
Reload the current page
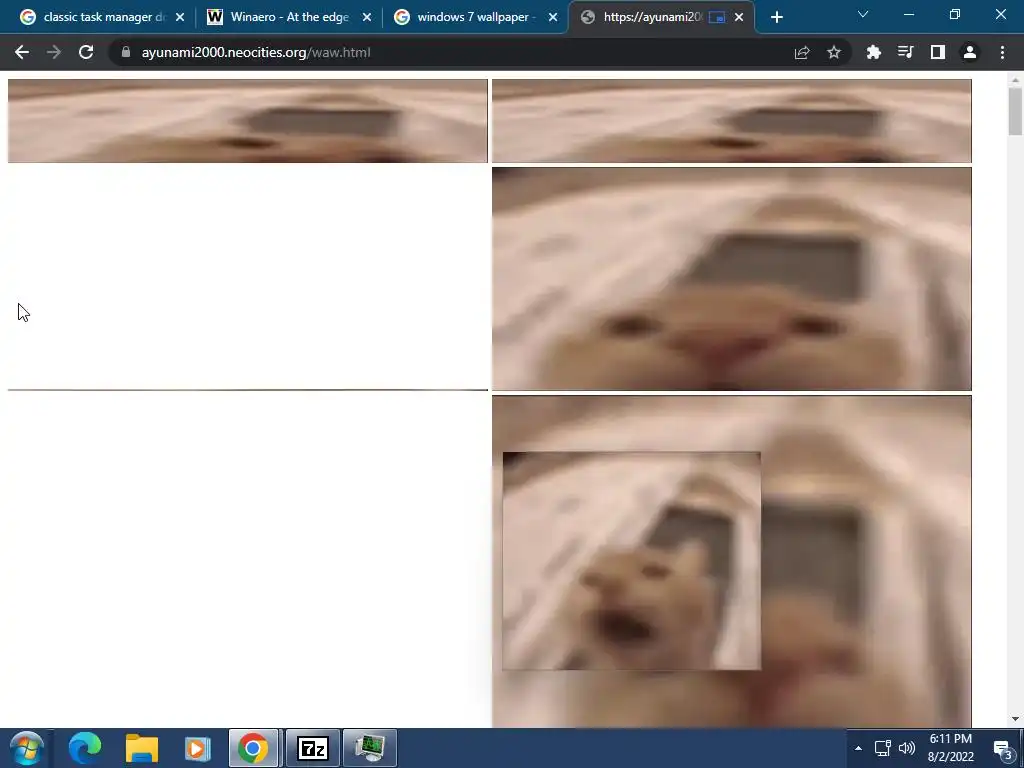pos(86,52)
